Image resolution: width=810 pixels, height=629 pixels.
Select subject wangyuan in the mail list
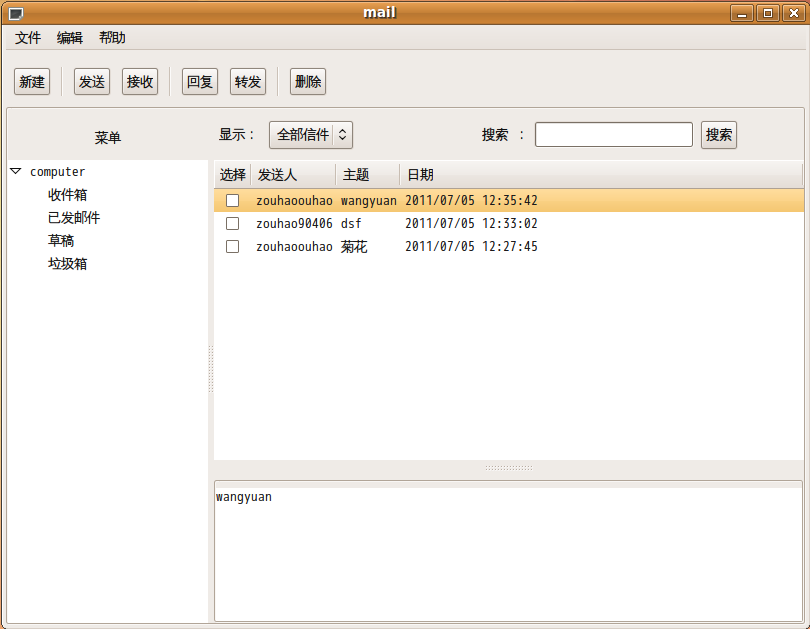368,200
